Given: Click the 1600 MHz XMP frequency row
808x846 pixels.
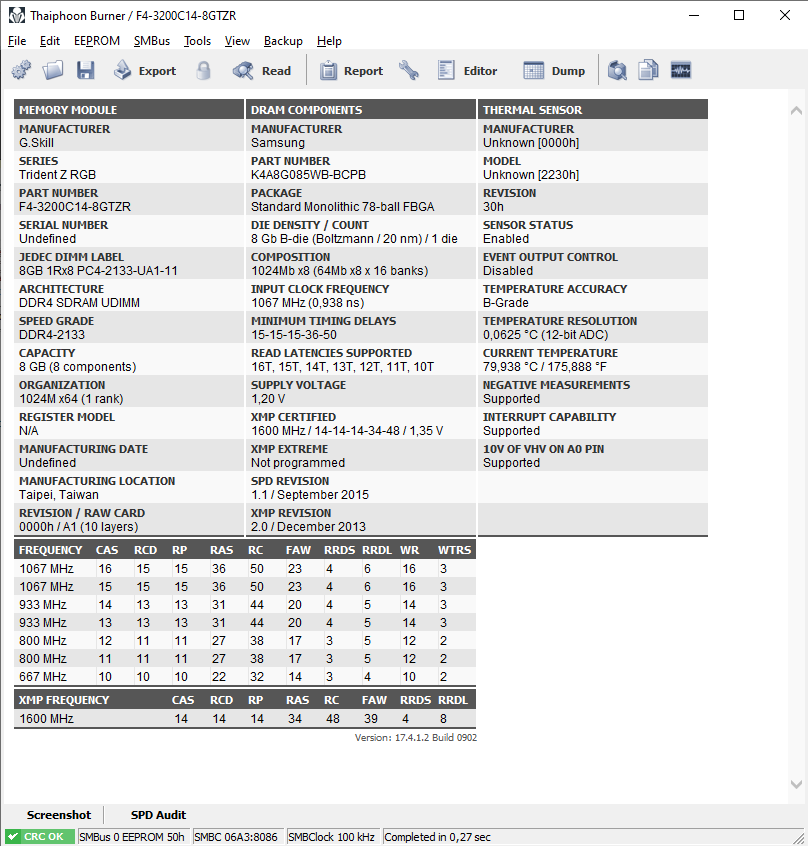Looking at the screenshot, I should pos(245,719).
